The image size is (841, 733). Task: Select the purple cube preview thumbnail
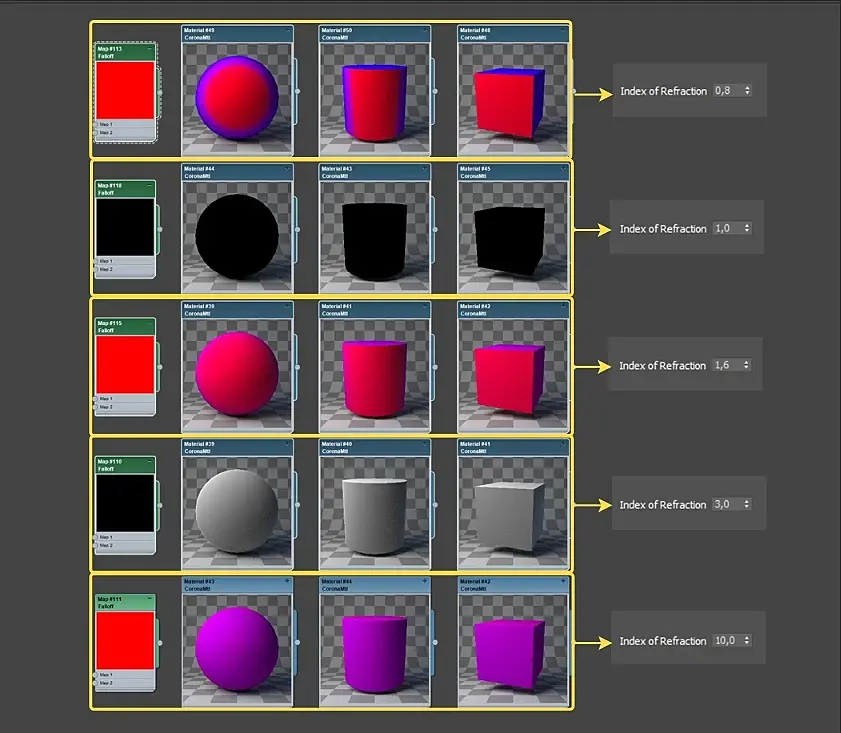[x=513, y=651]
